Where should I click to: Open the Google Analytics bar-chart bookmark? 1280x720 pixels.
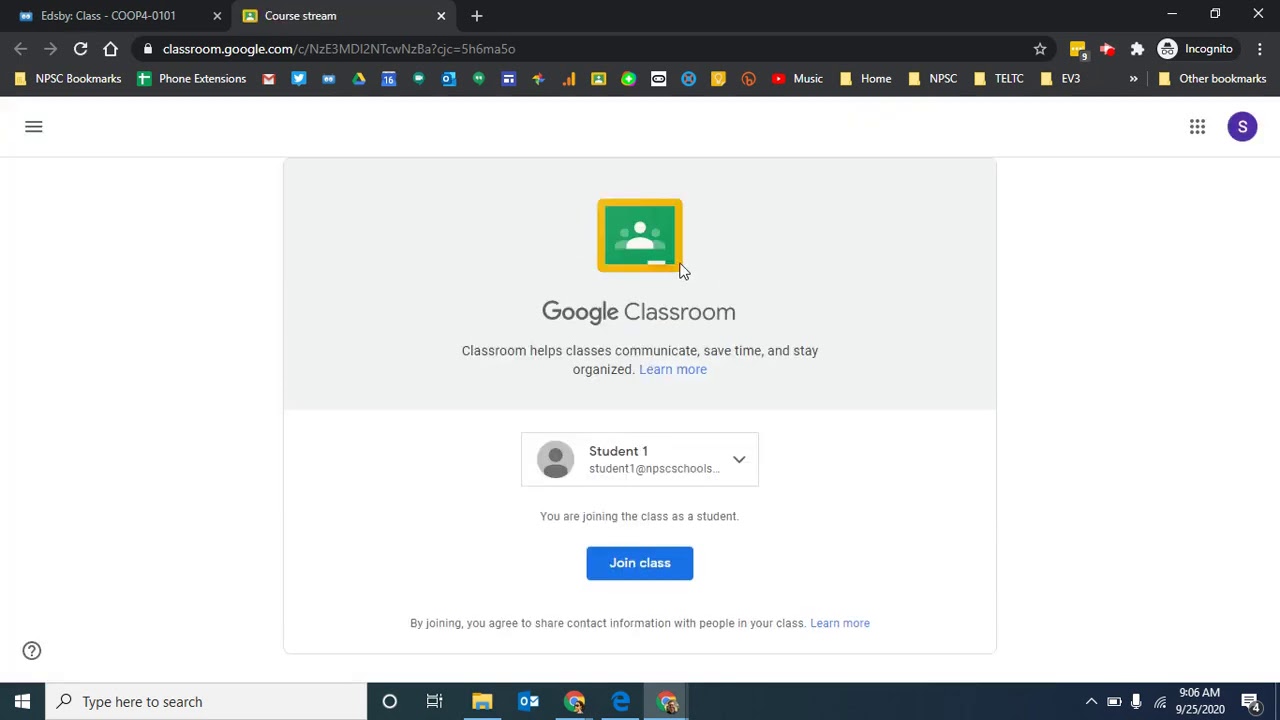coord(568,78)
